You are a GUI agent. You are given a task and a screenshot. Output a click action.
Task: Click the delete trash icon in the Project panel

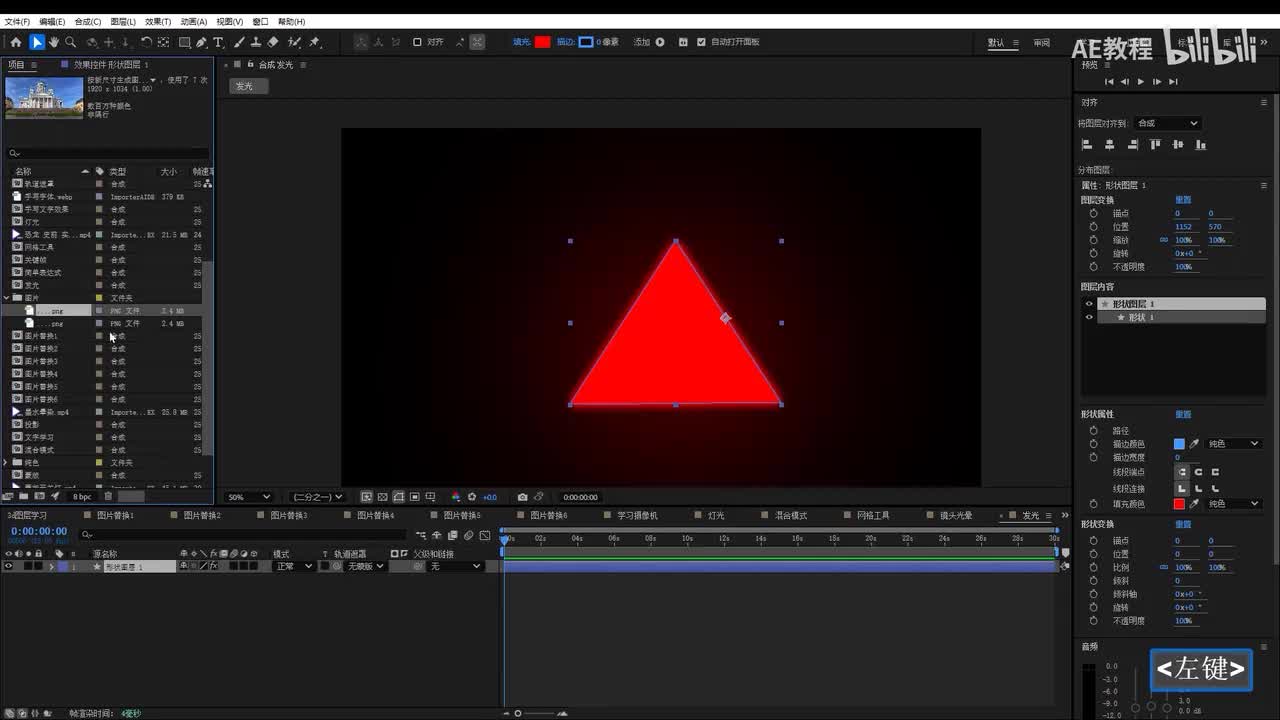[x=108, y=496]
